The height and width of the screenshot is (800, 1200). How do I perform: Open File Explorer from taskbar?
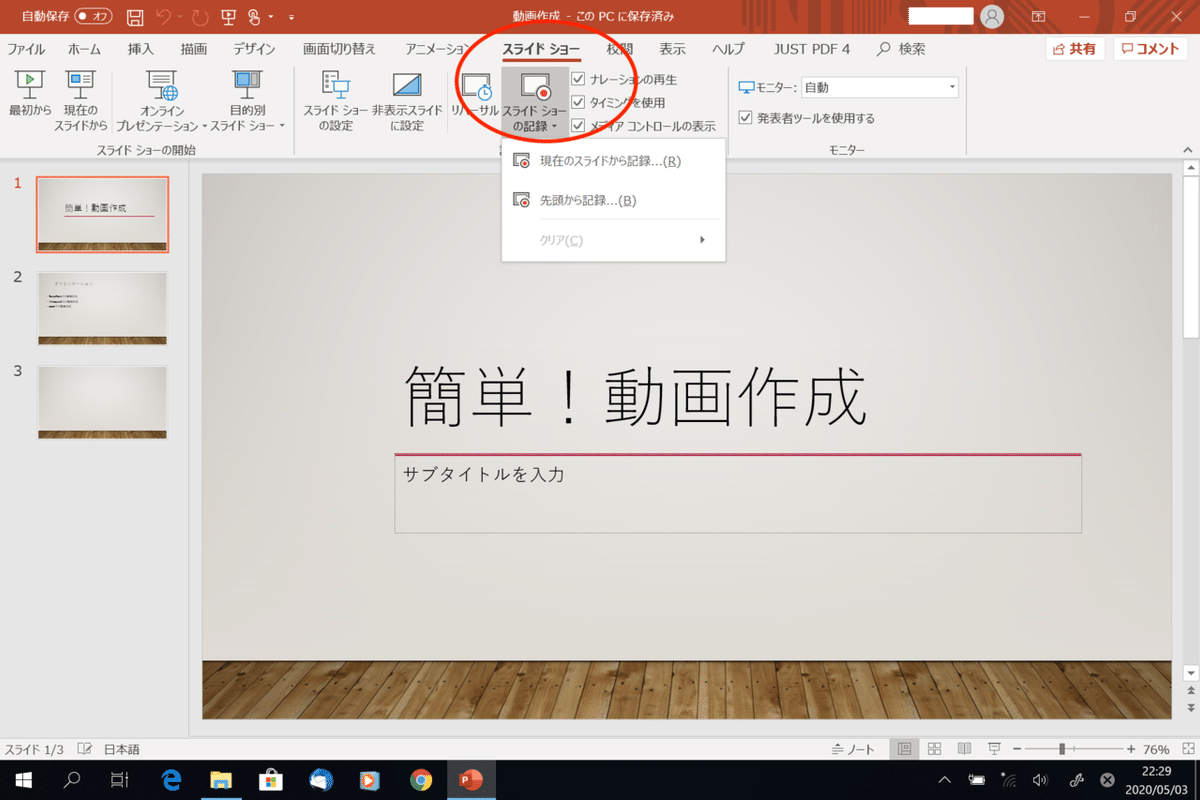[220, 780]
